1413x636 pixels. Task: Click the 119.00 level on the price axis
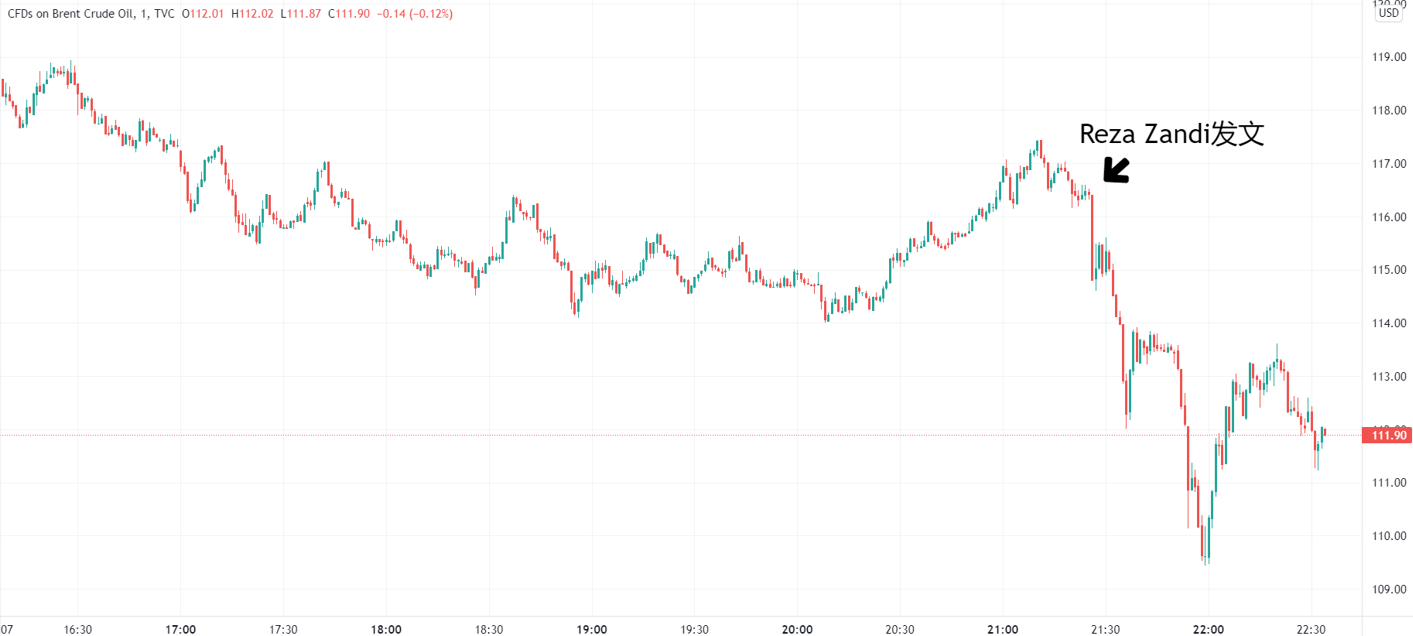pyautogui.click(x=1390, y=57)
